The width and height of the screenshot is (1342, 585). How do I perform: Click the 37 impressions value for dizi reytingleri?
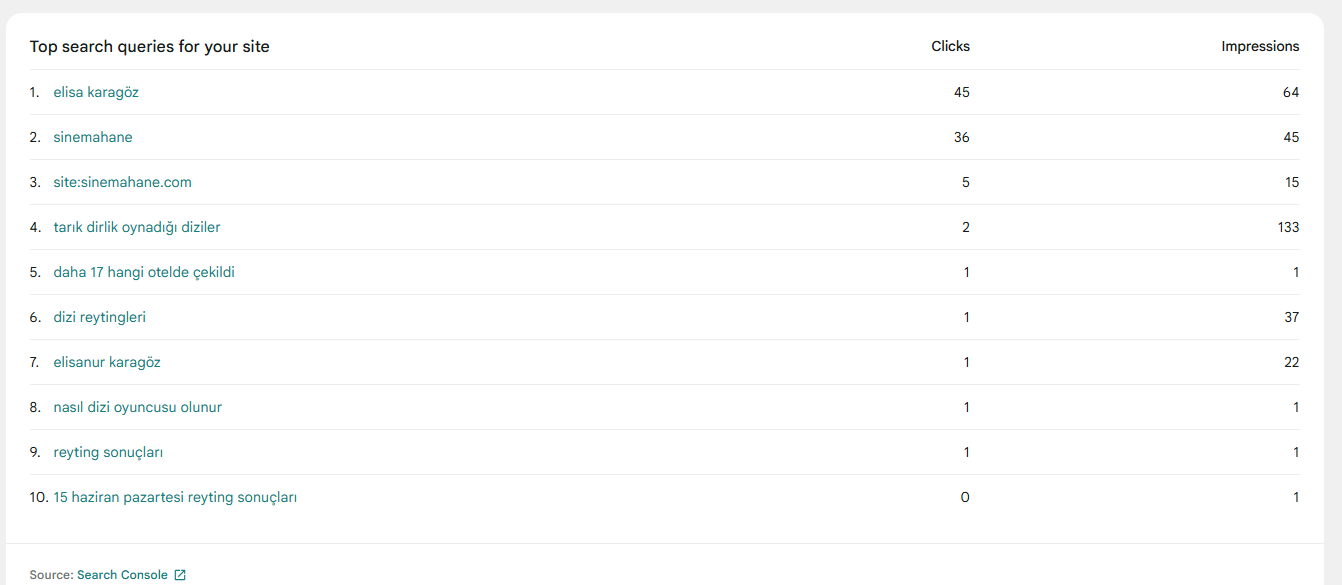click(1292, 317)
